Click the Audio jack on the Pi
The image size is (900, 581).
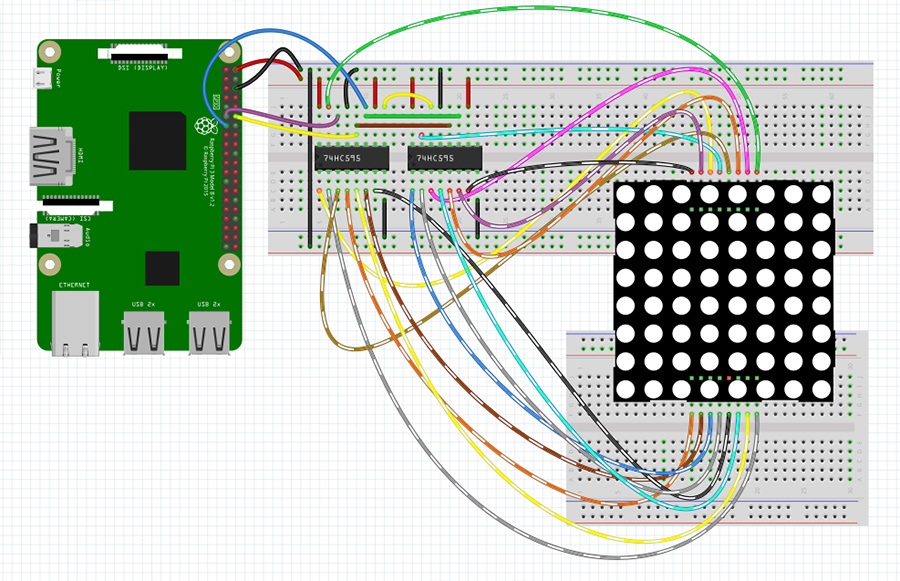click(x=56, y=236)
